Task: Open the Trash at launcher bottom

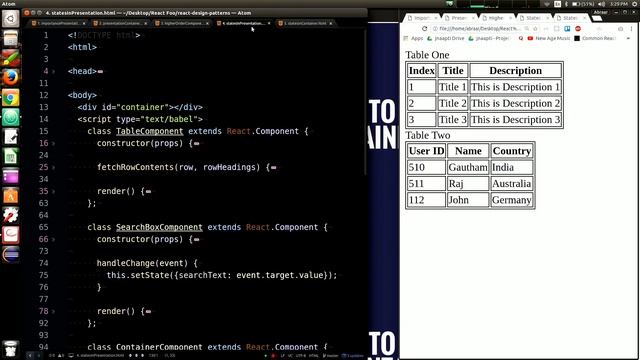Action: [x=11, y=349]
